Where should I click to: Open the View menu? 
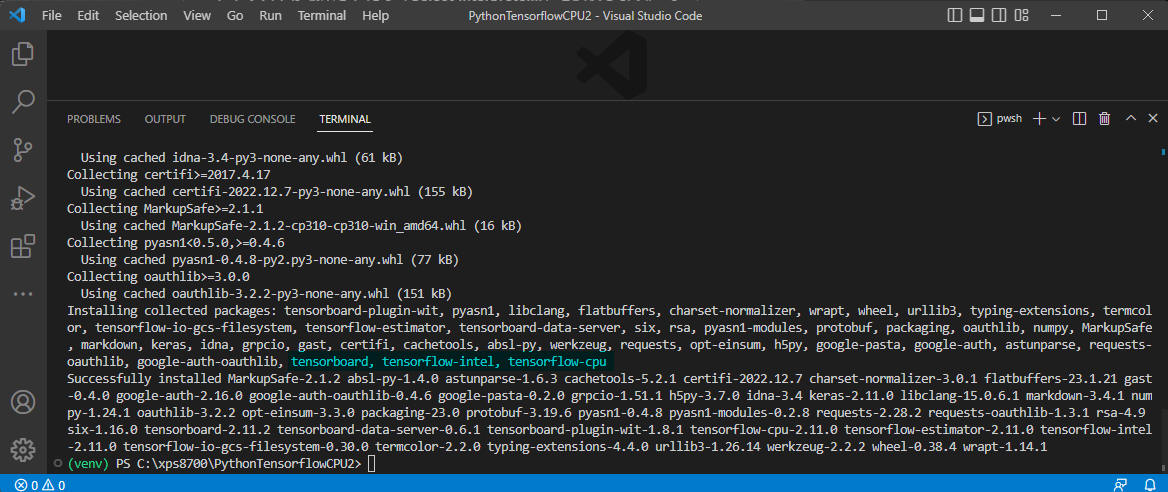(197, 15)
